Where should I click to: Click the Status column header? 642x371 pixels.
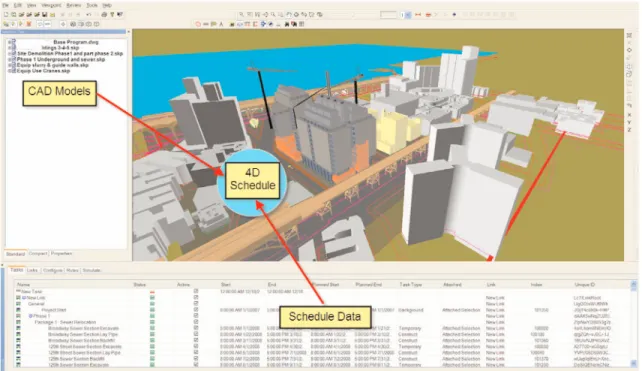tap(140, 285)
